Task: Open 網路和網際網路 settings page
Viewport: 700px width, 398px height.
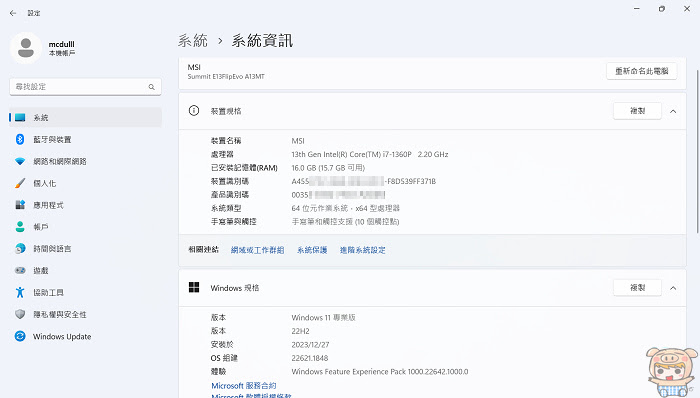Action: (x=85, y=161)
